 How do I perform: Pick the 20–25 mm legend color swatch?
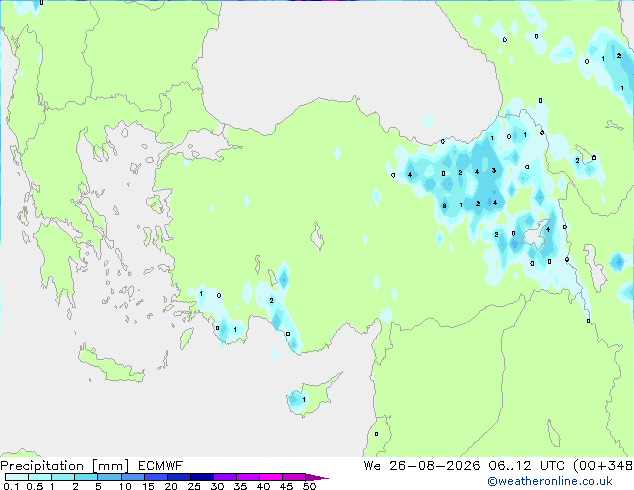(x=178, y=477)
